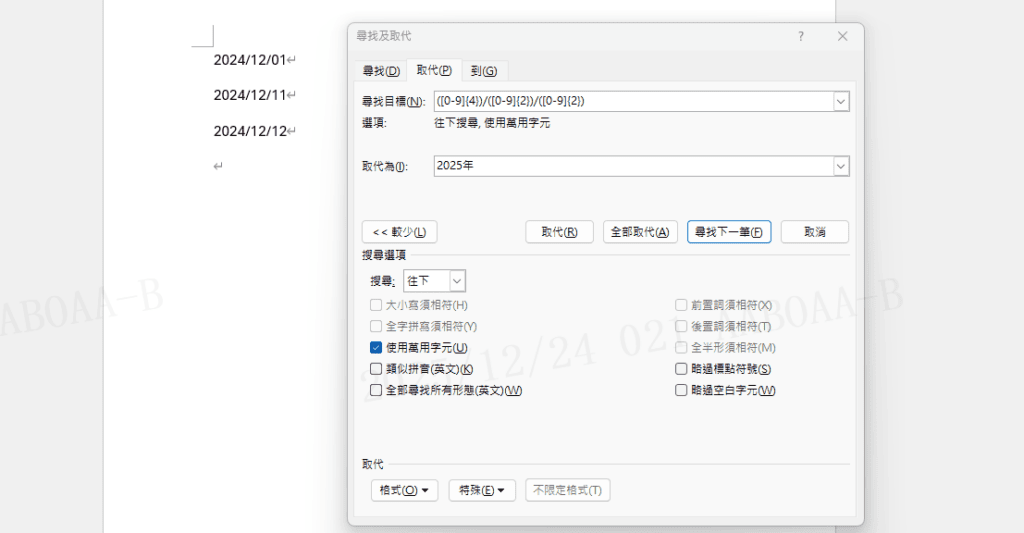
Task: Click 全部取代 to replace all
Action: 640,232
